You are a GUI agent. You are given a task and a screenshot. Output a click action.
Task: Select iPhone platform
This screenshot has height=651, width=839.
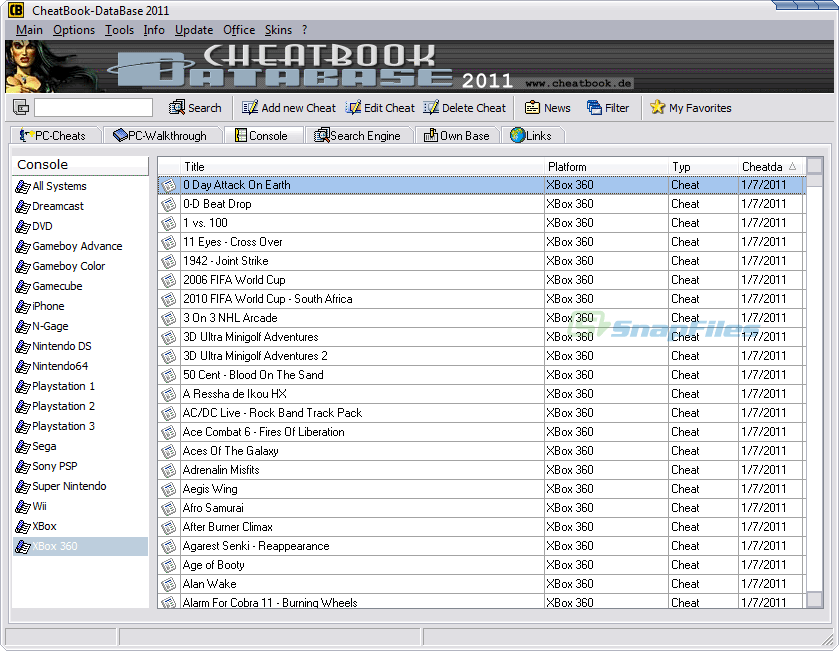tap(80, 306)
